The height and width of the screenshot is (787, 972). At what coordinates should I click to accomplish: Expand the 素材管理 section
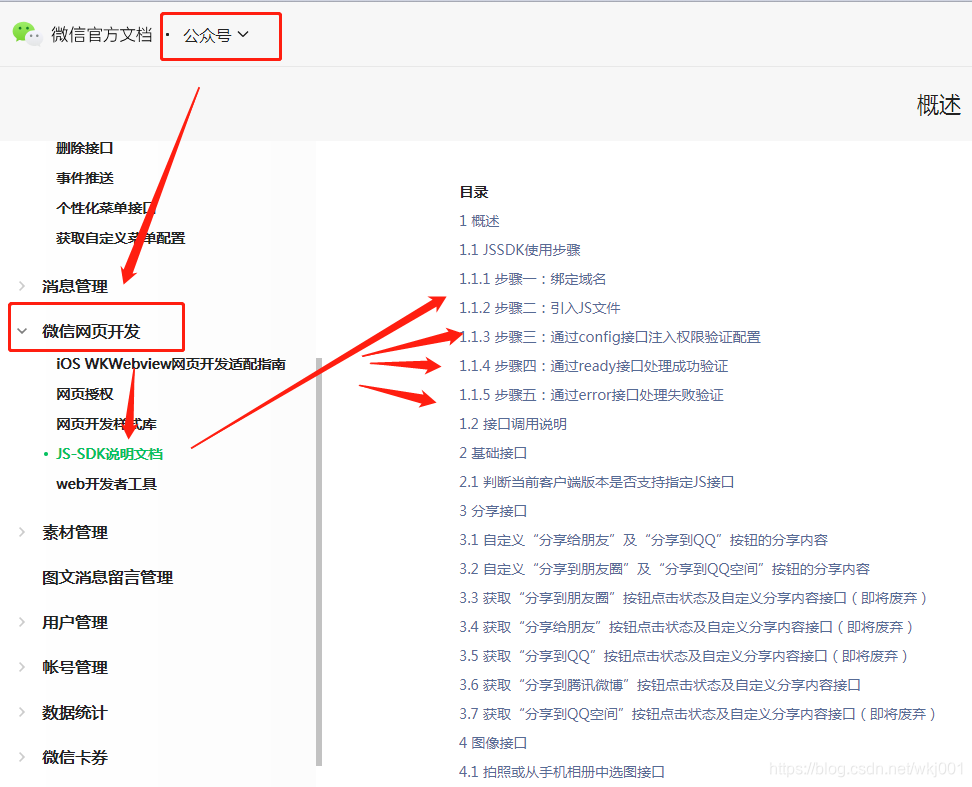pos(74,532)
